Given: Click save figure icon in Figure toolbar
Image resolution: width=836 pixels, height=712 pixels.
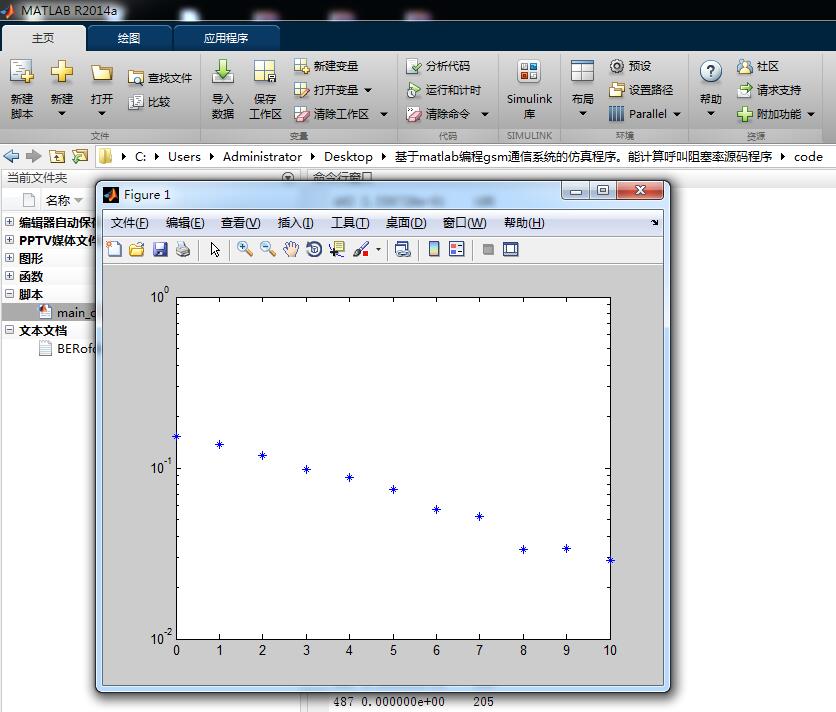Looking at the screenshot, I should coord(160,249).
